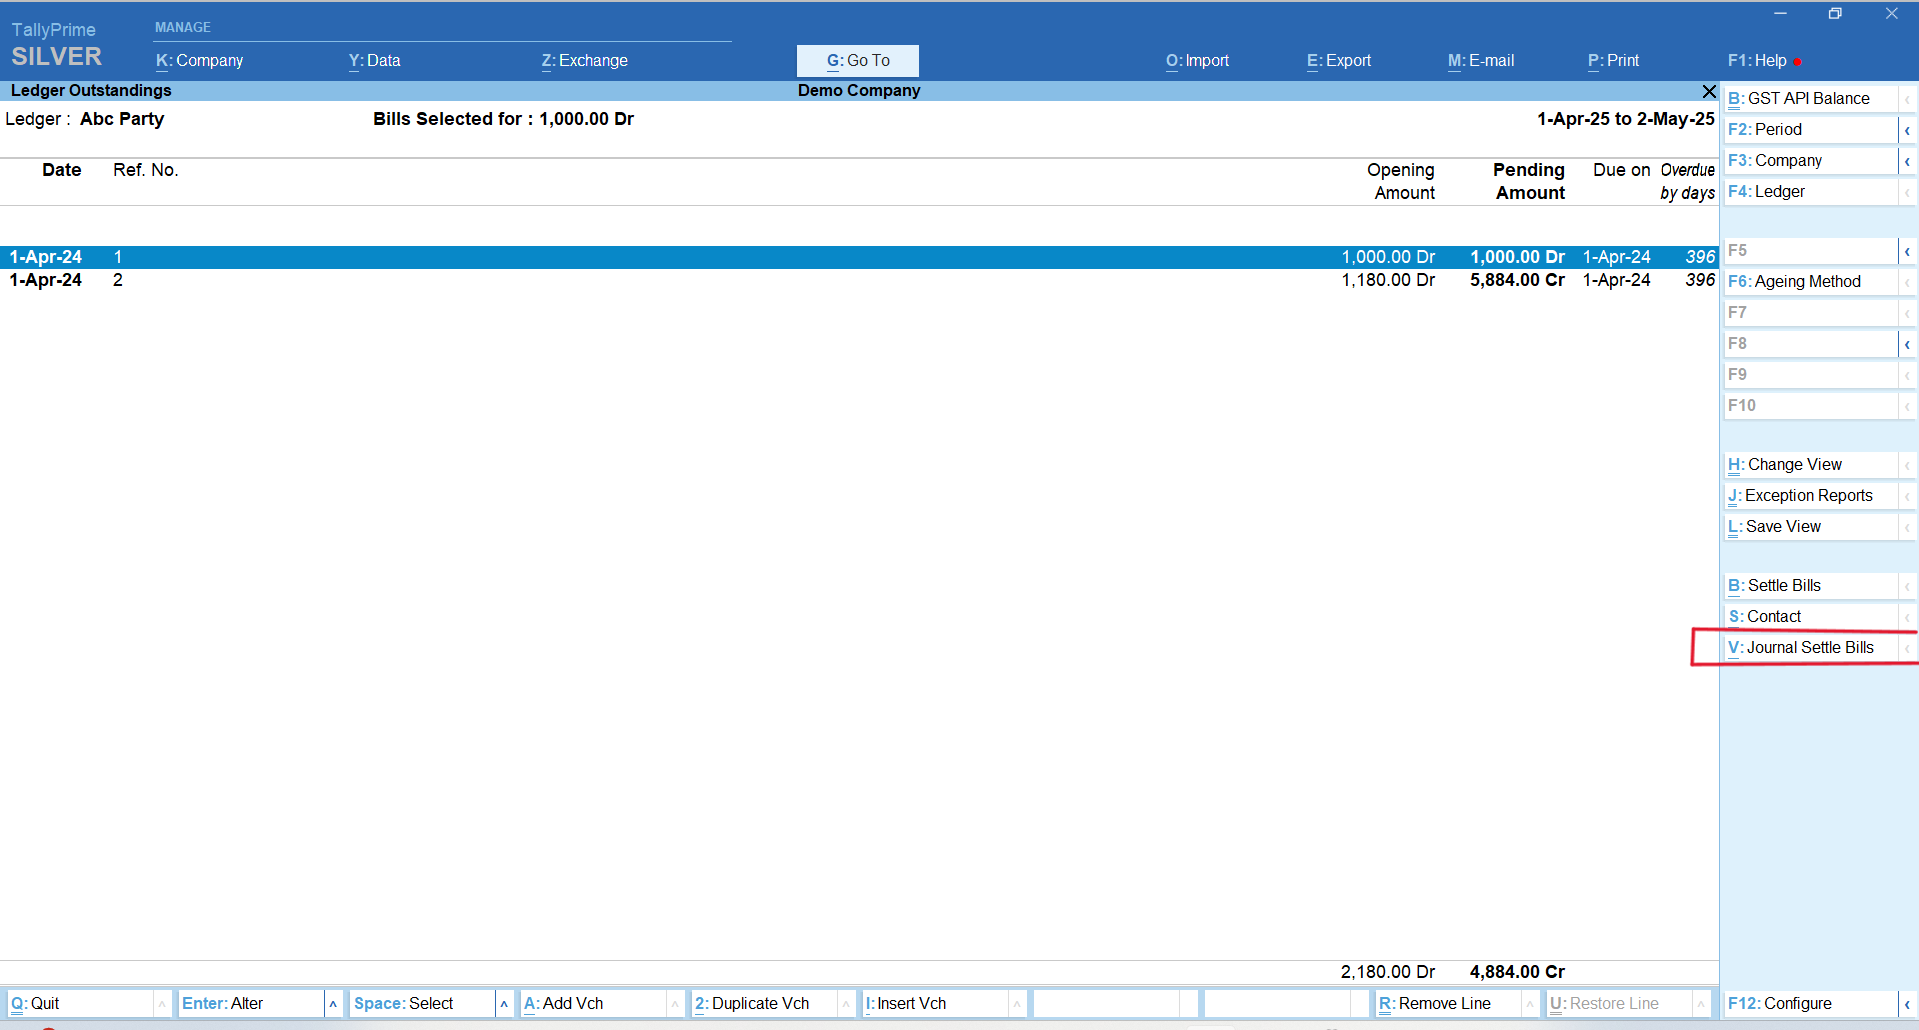Open the caret next to Enter: Alter

pos(333,1004)
